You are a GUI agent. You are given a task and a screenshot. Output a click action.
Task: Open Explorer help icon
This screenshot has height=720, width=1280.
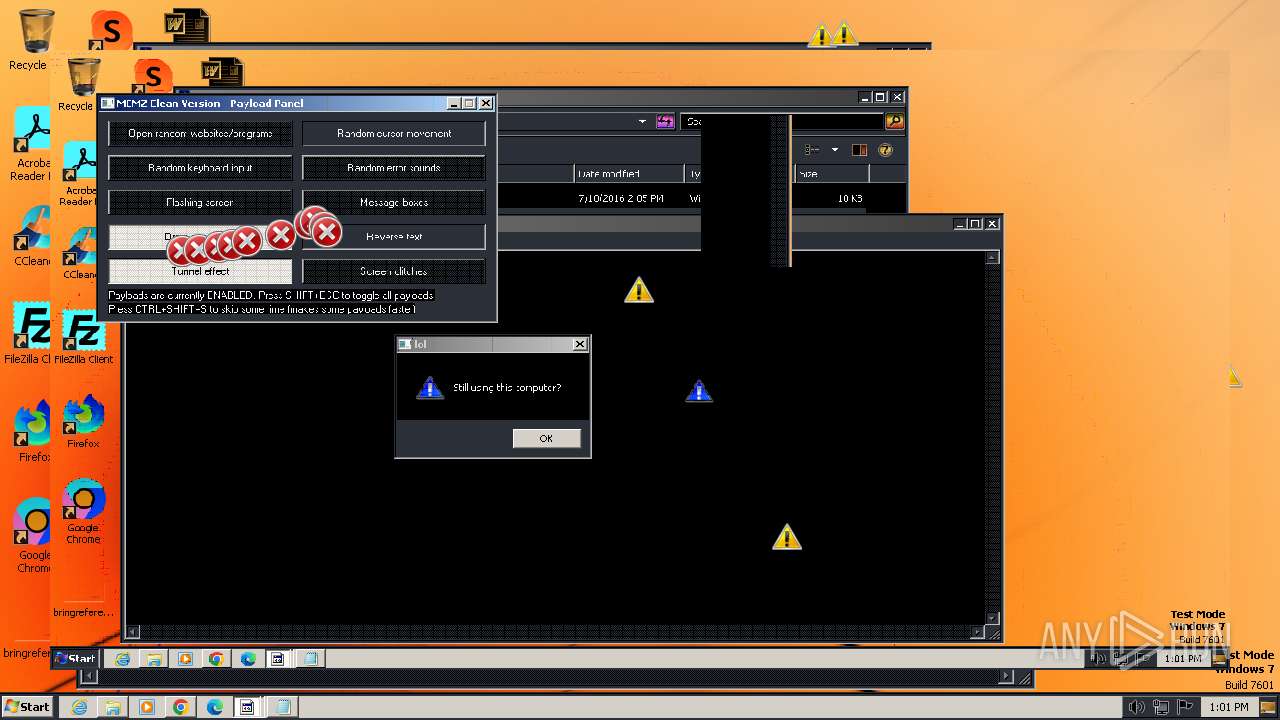click(885, 150)
